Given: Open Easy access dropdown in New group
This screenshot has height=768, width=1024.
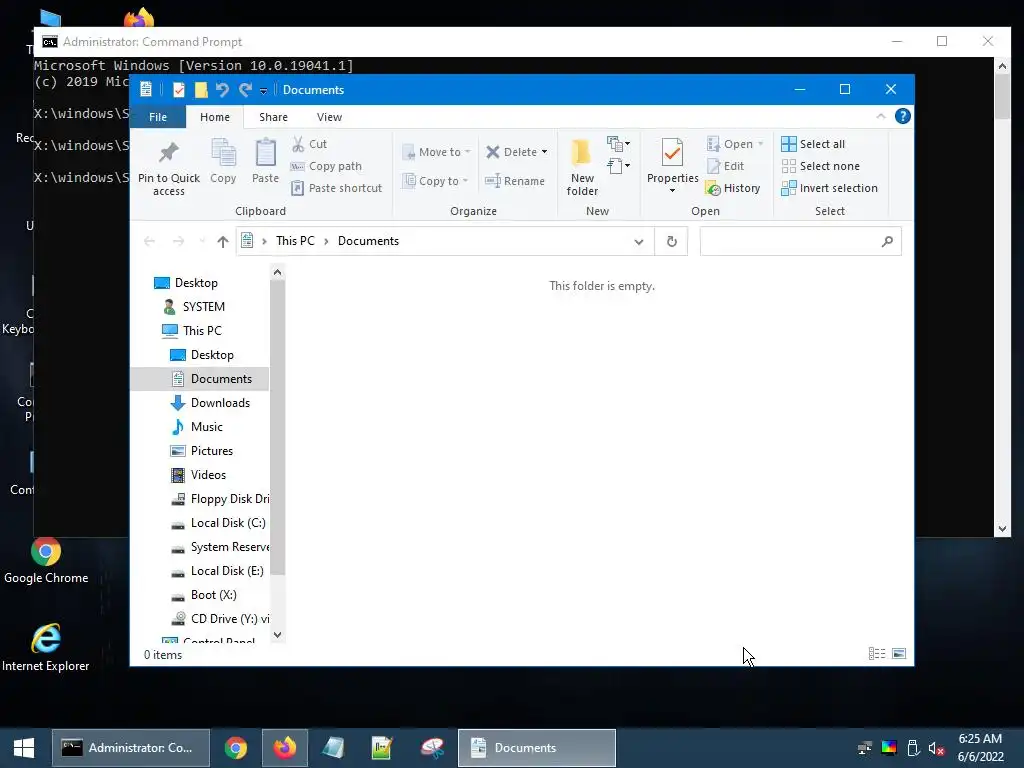Looking at the screenshot, I should [x=618, y=166].
